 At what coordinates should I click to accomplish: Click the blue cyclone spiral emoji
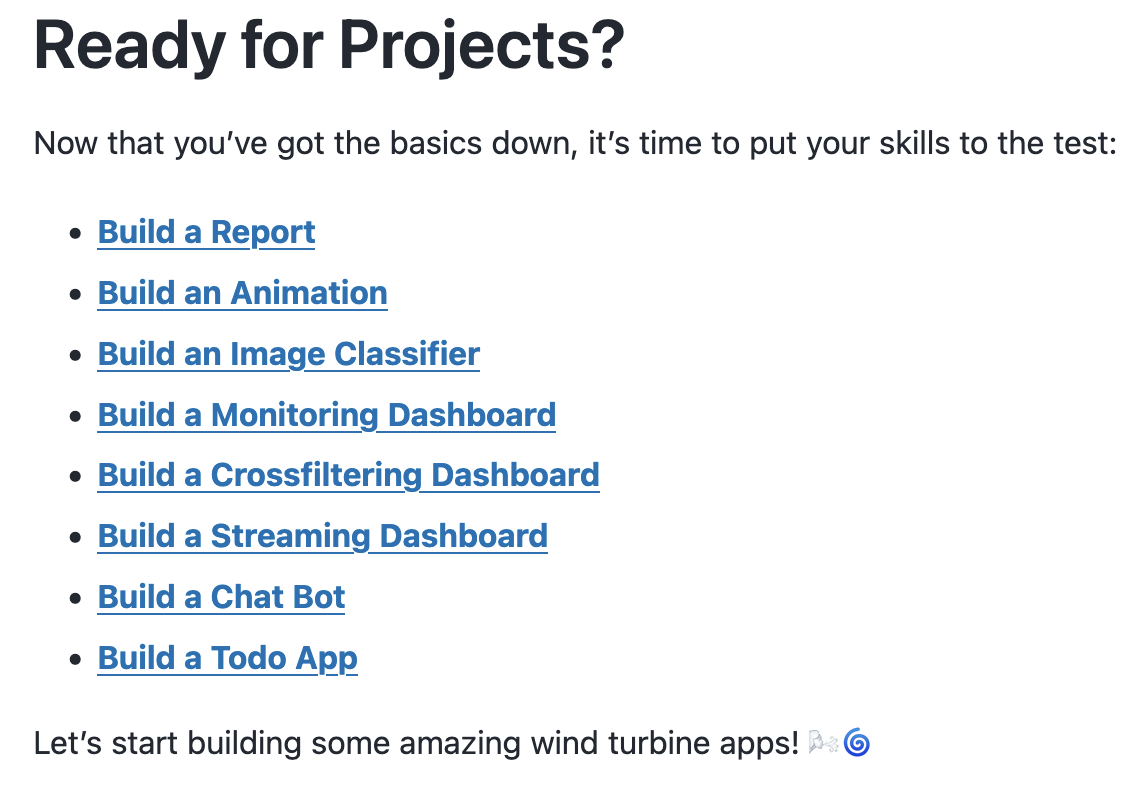point(857,743)
